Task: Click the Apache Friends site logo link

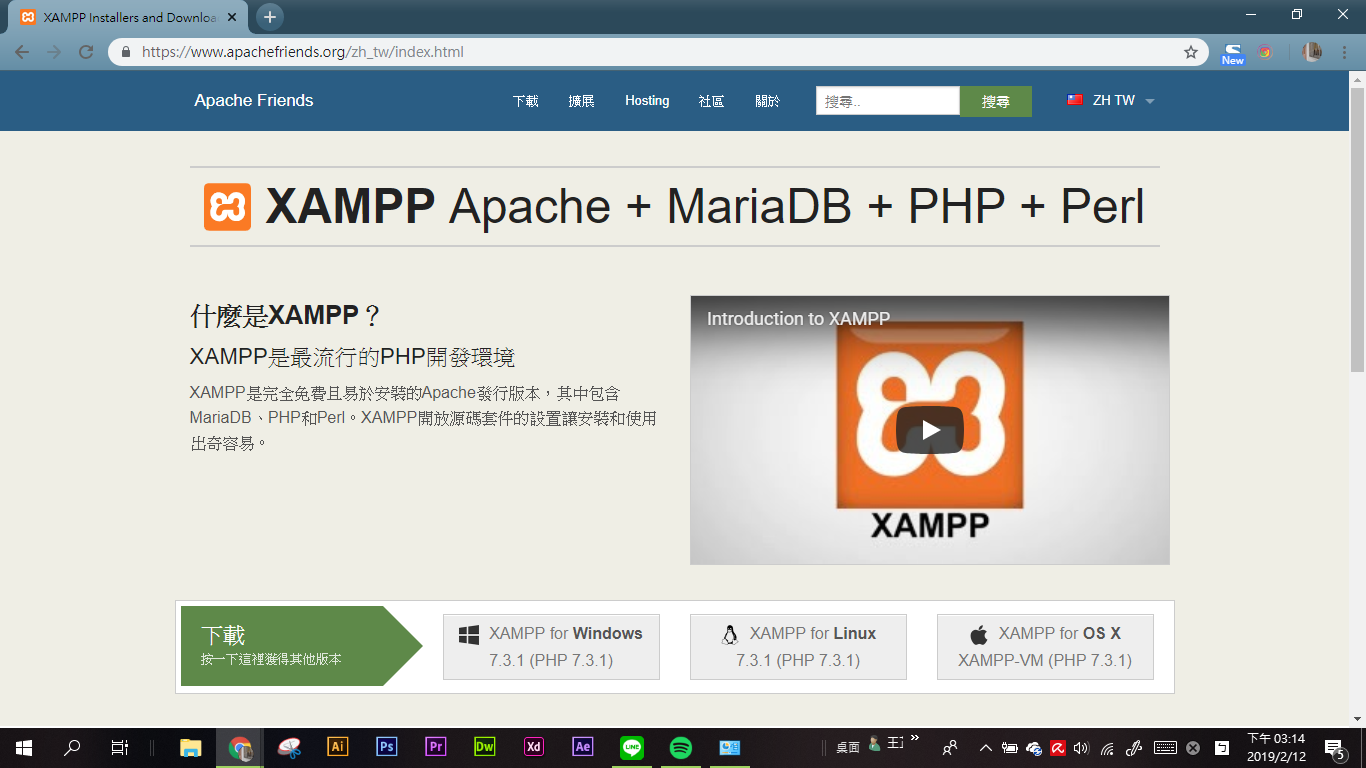Action: point(254,100)
